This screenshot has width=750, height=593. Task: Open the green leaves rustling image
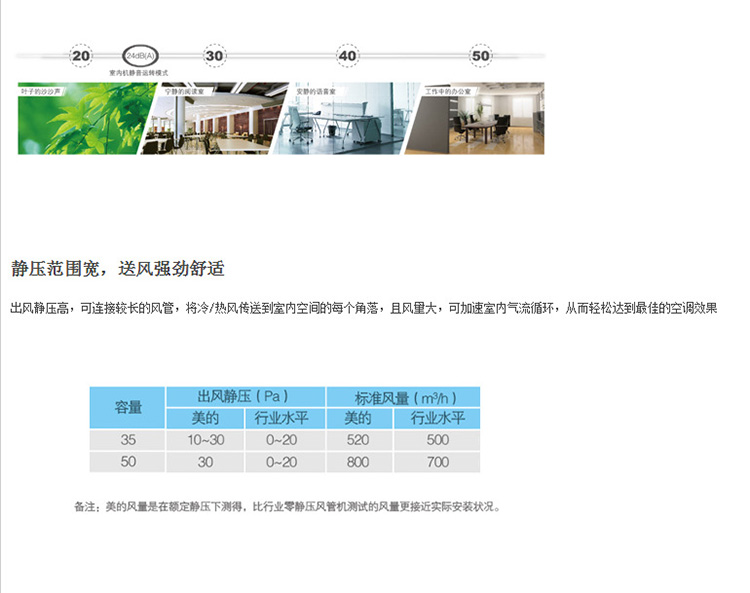point(80,118)
